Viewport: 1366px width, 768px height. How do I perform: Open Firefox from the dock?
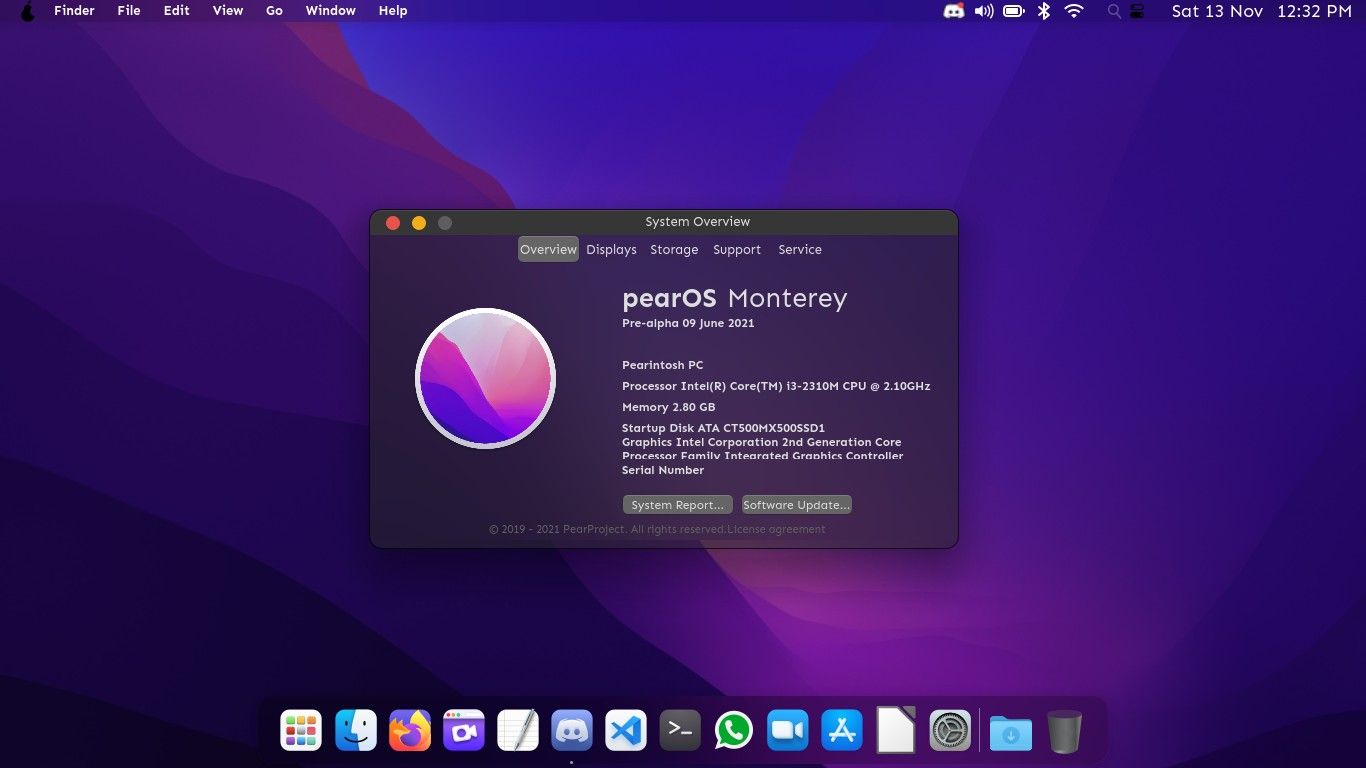click(410, 730)
